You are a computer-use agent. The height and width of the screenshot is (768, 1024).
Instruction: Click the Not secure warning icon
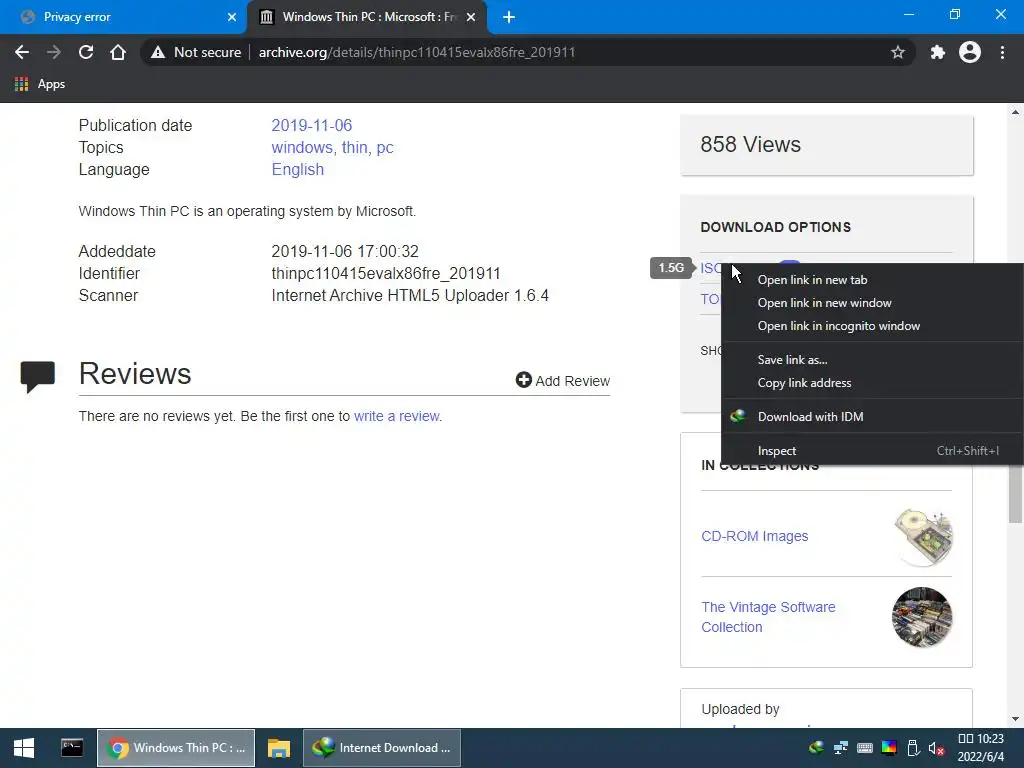157,52
